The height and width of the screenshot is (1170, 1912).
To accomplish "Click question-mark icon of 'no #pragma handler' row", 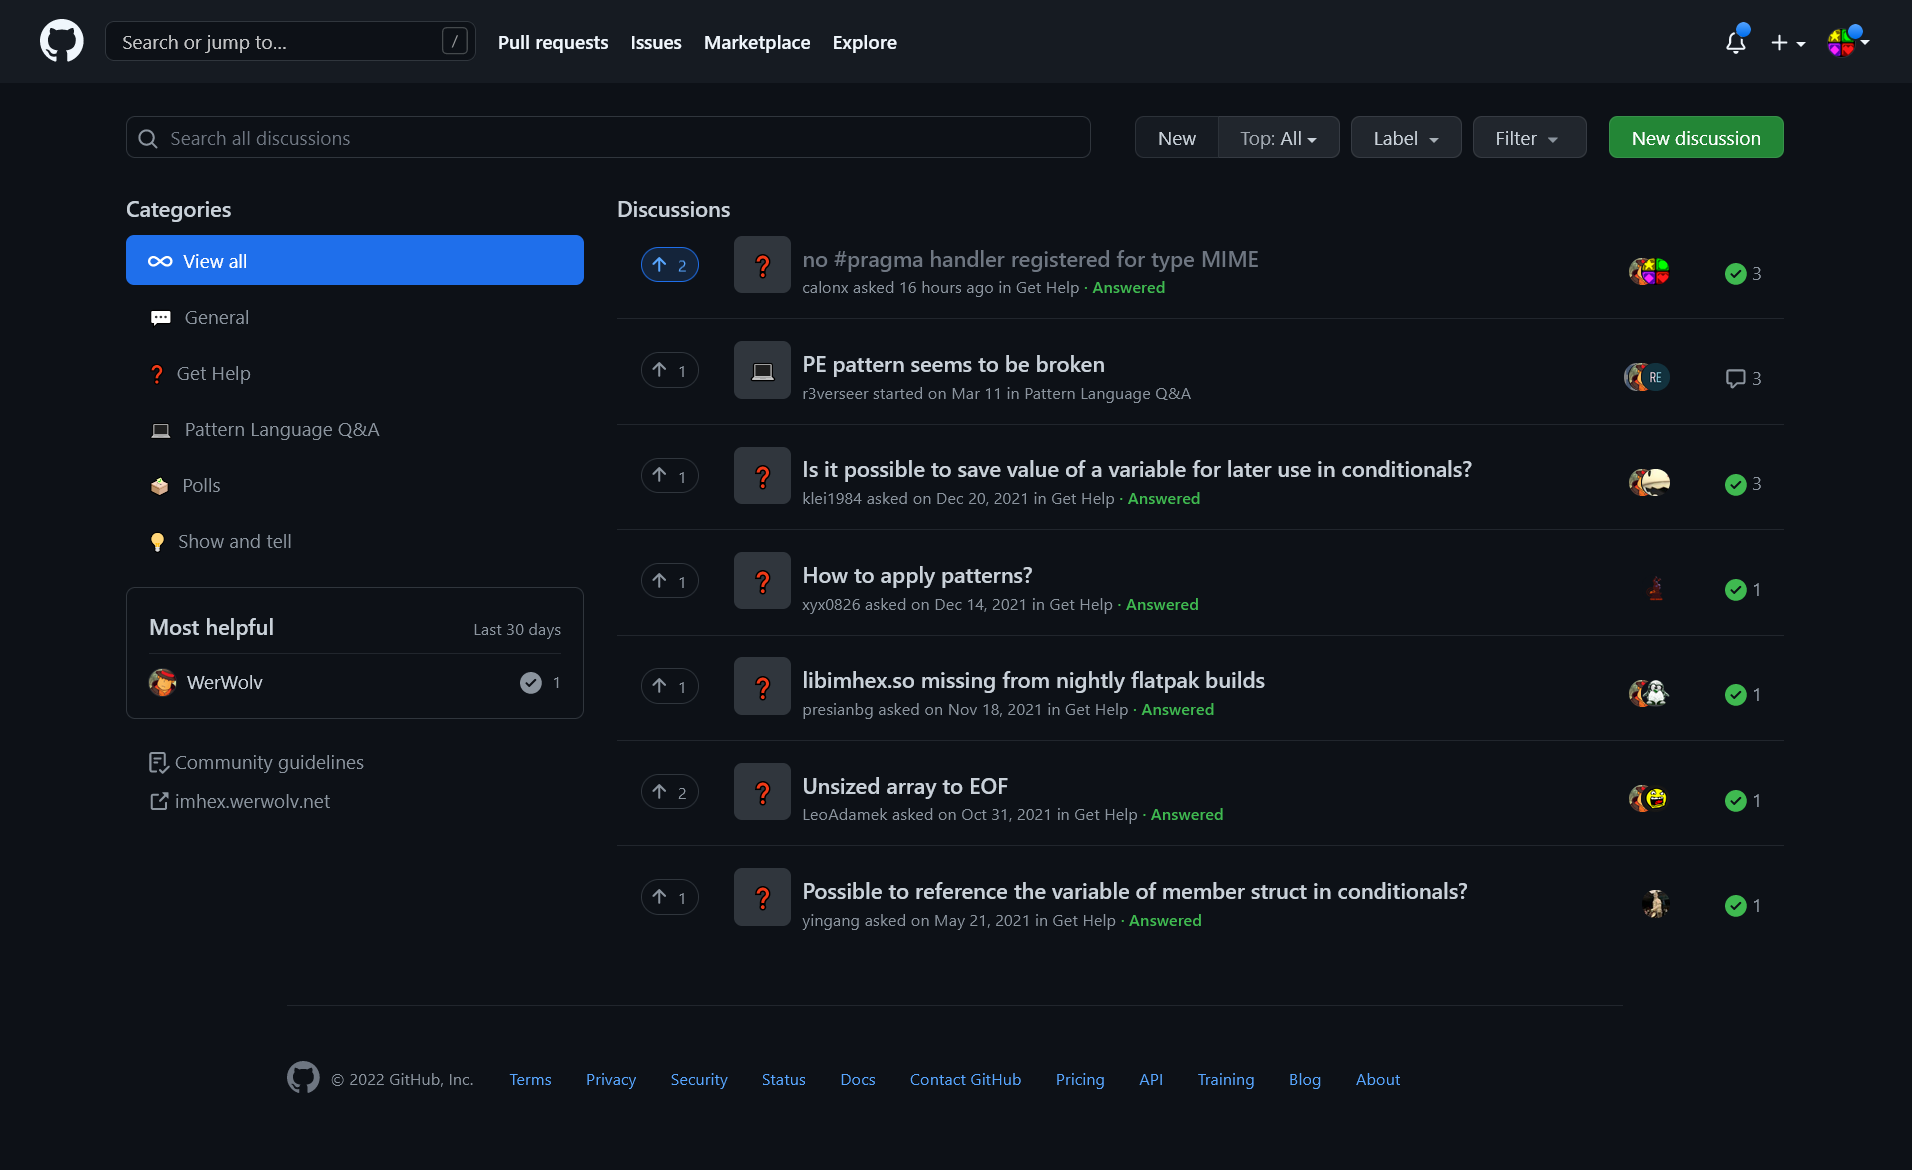I will pos(762,265).
